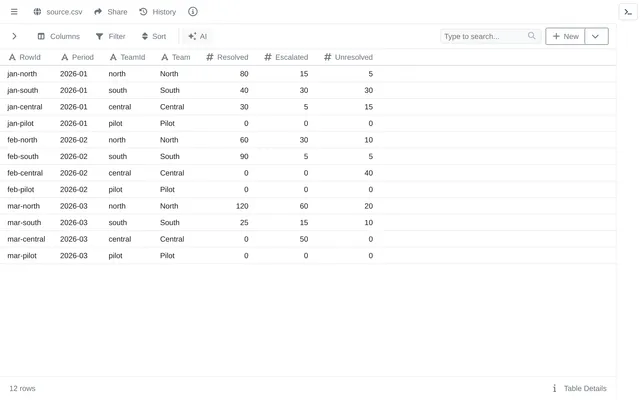The height and width of the screenshot is (400, 640).
Task: Select the TeamId column header label
Action: click(133, 57)
